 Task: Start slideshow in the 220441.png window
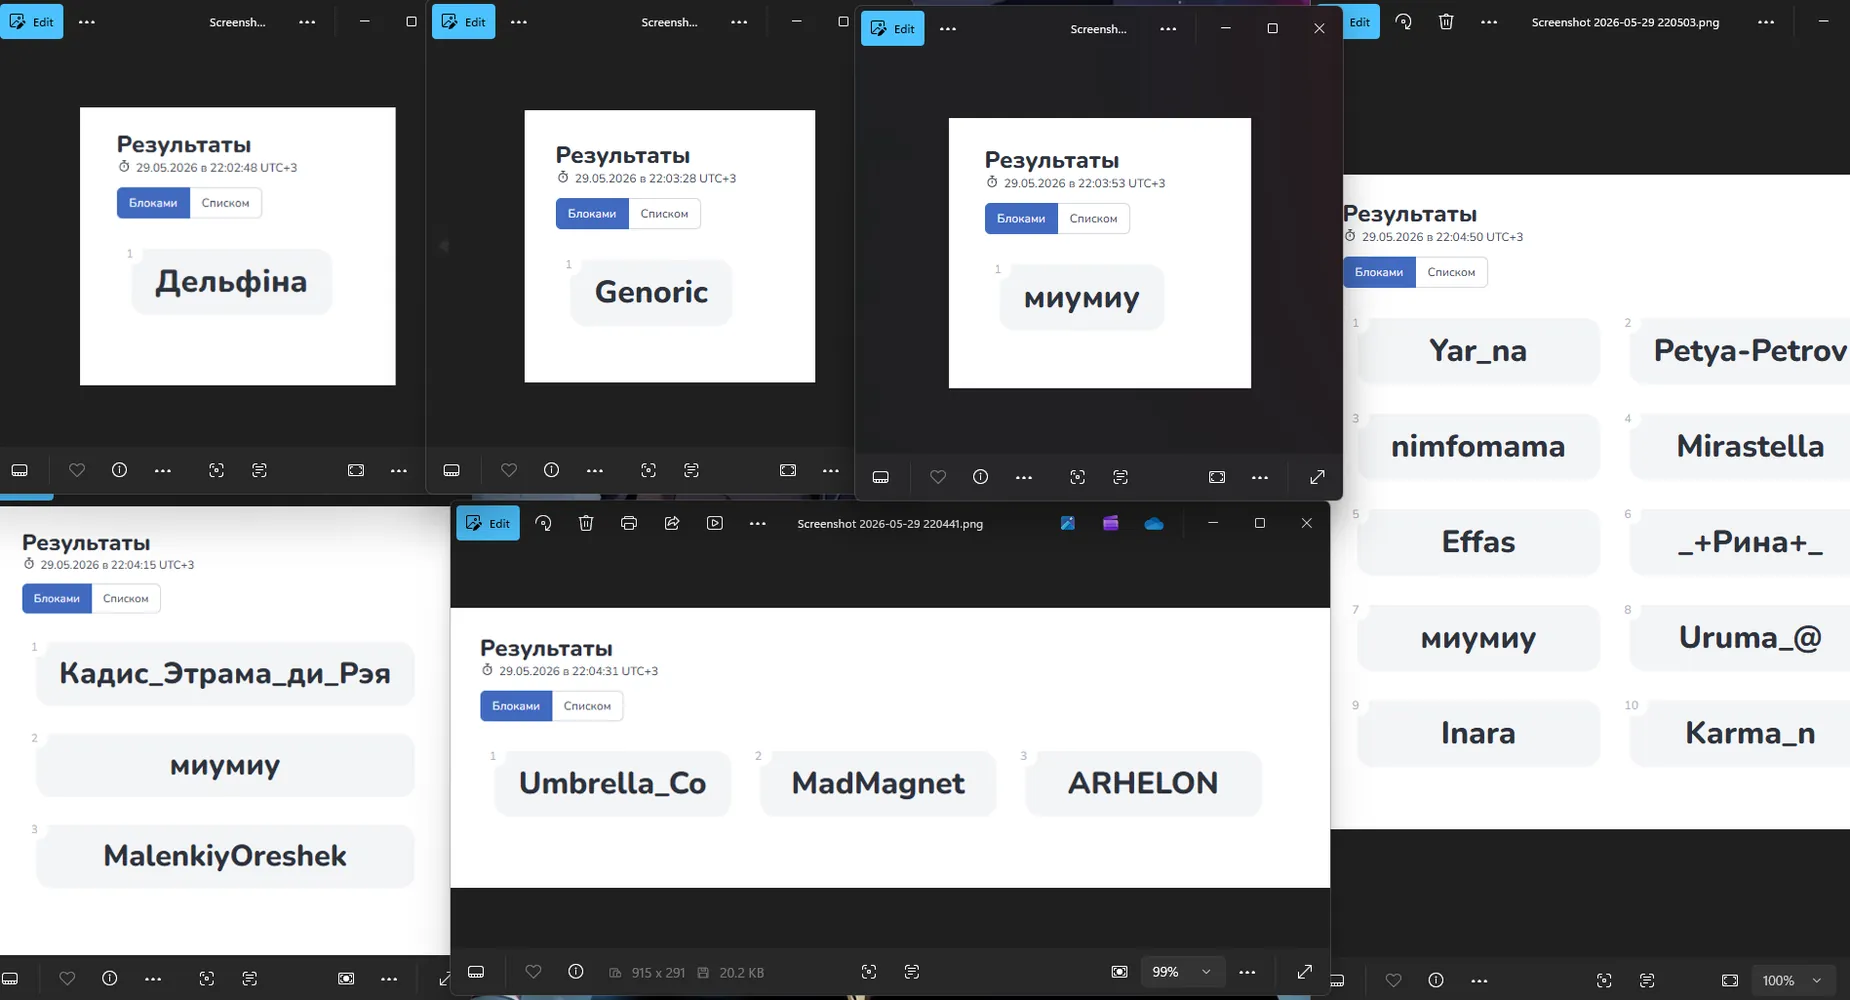[715, 523]
